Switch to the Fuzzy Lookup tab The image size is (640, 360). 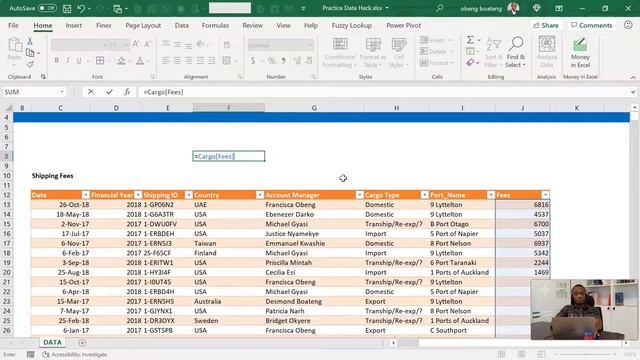tap(351, 25)
